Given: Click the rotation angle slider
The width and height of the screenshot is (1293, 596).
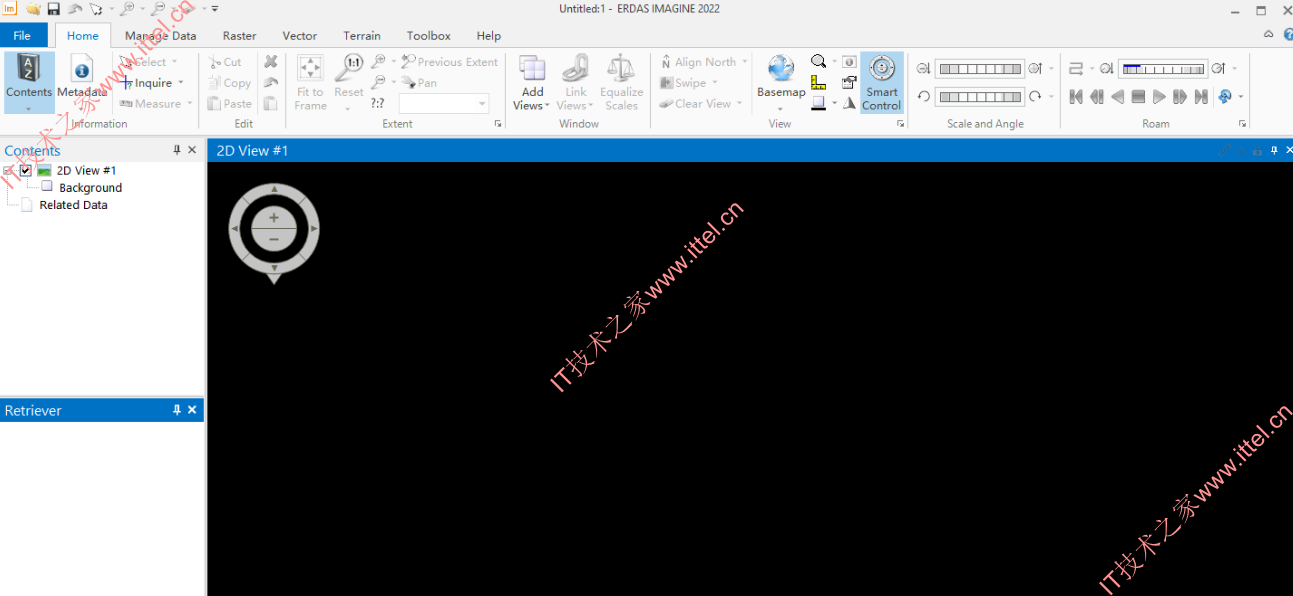Looking at the screenshot, I should point(980,97).
